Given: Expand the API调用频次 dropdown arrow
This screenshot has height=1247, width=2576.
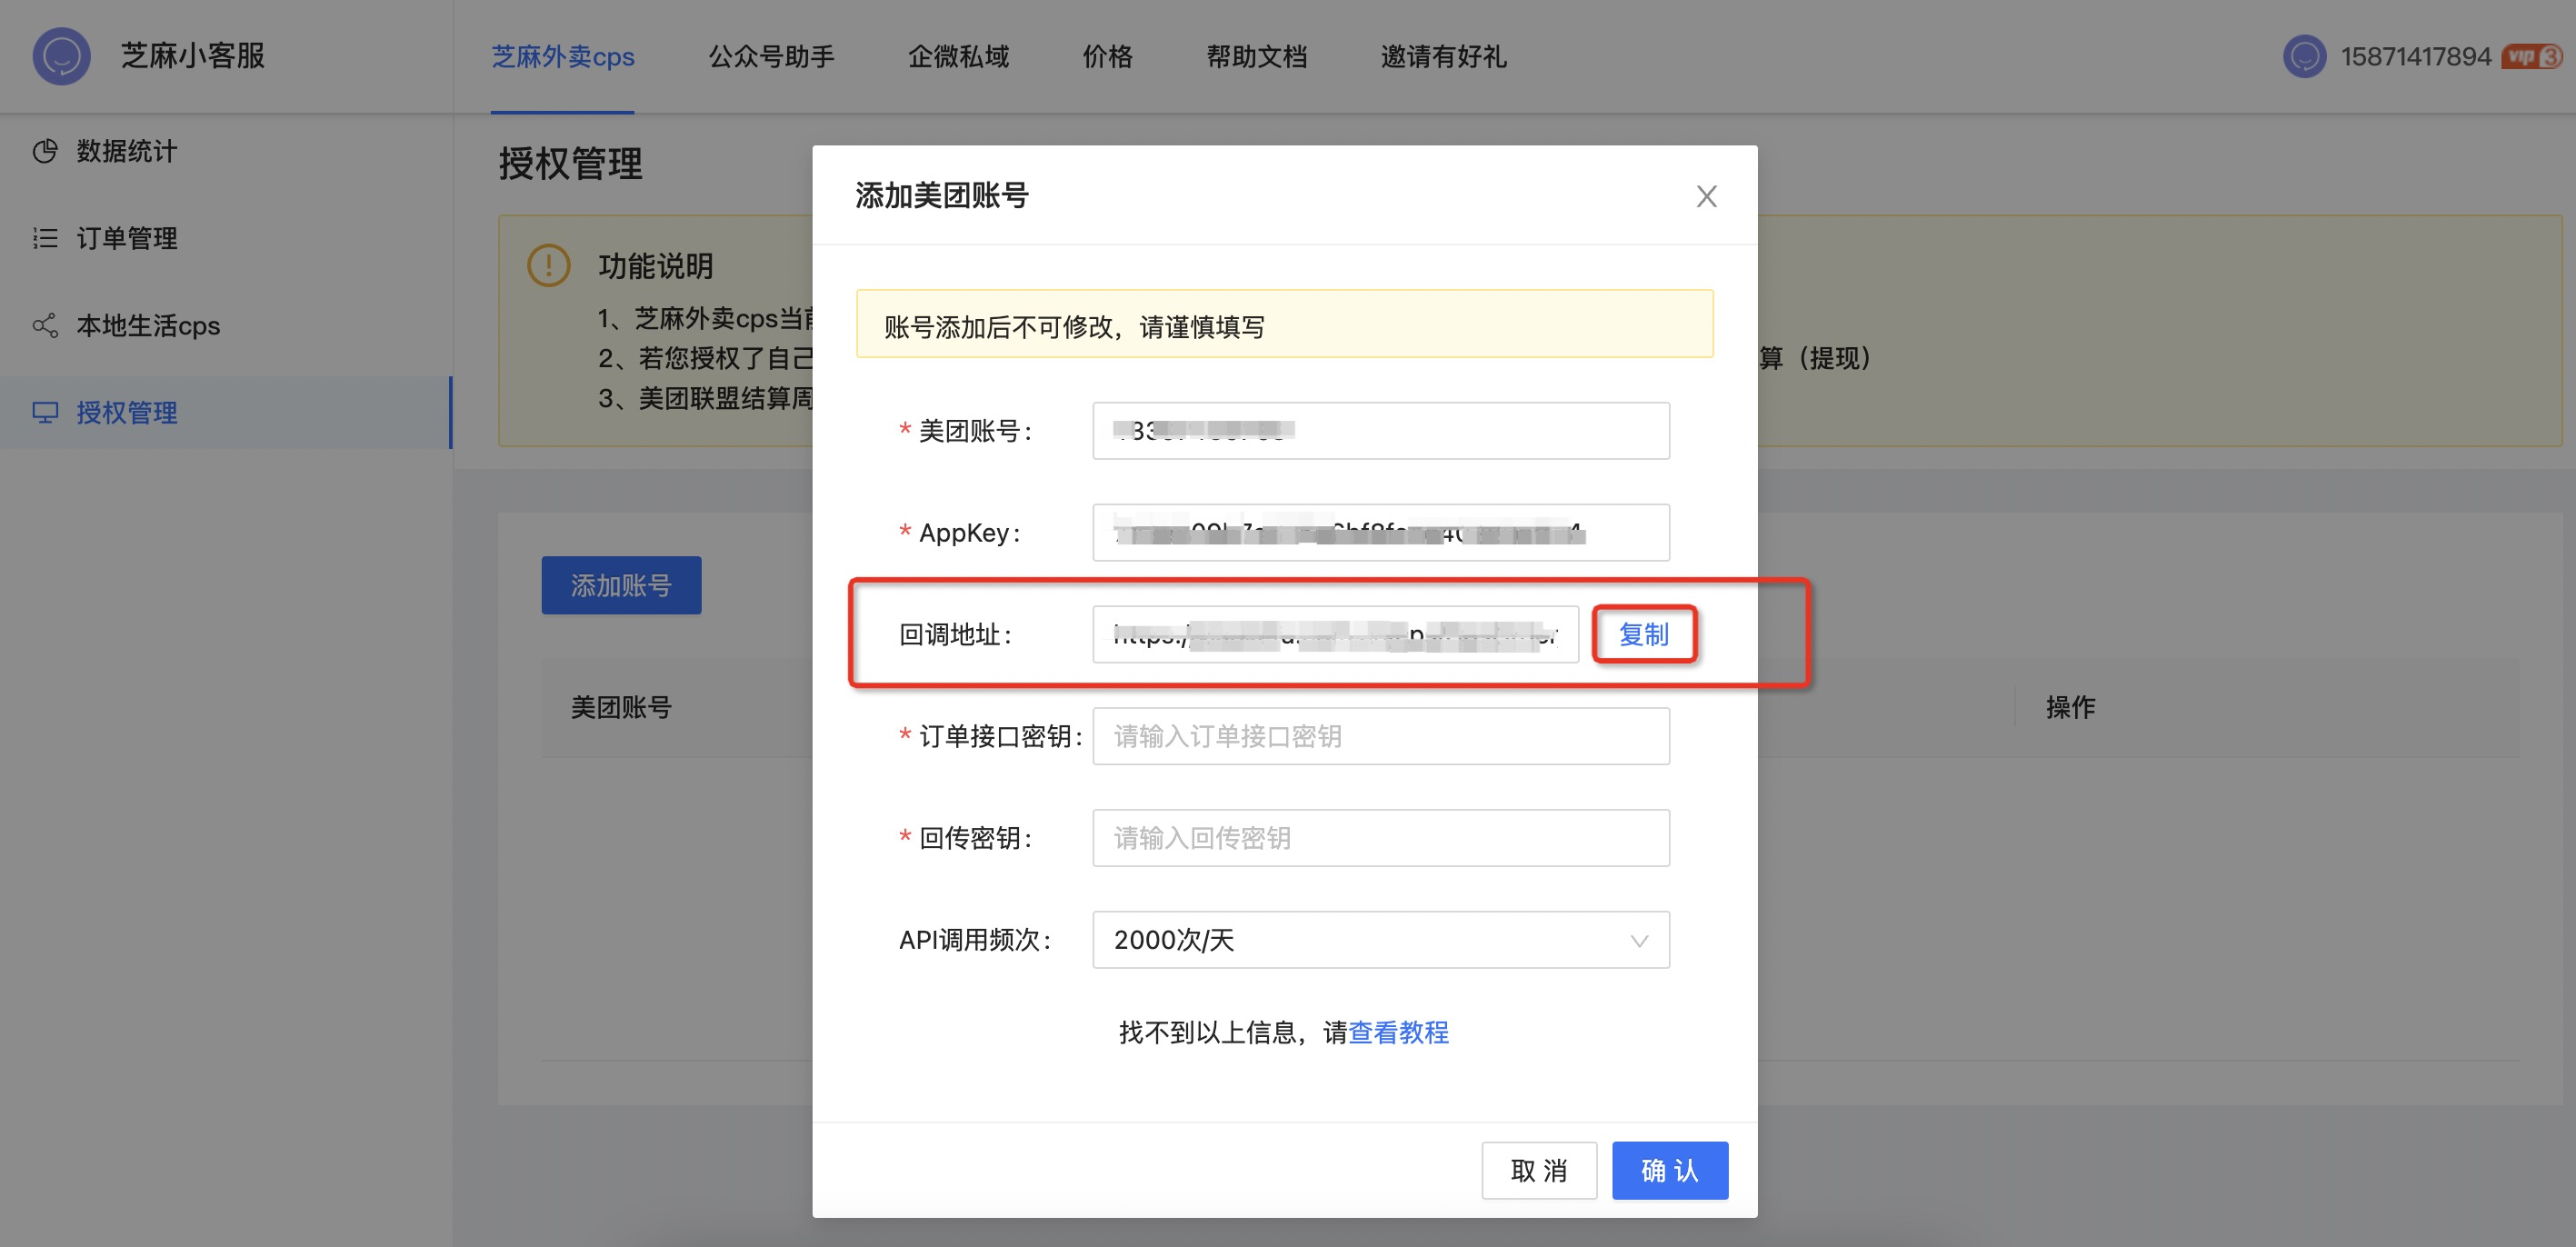Looking at the screenshot, I should 1639,940.
